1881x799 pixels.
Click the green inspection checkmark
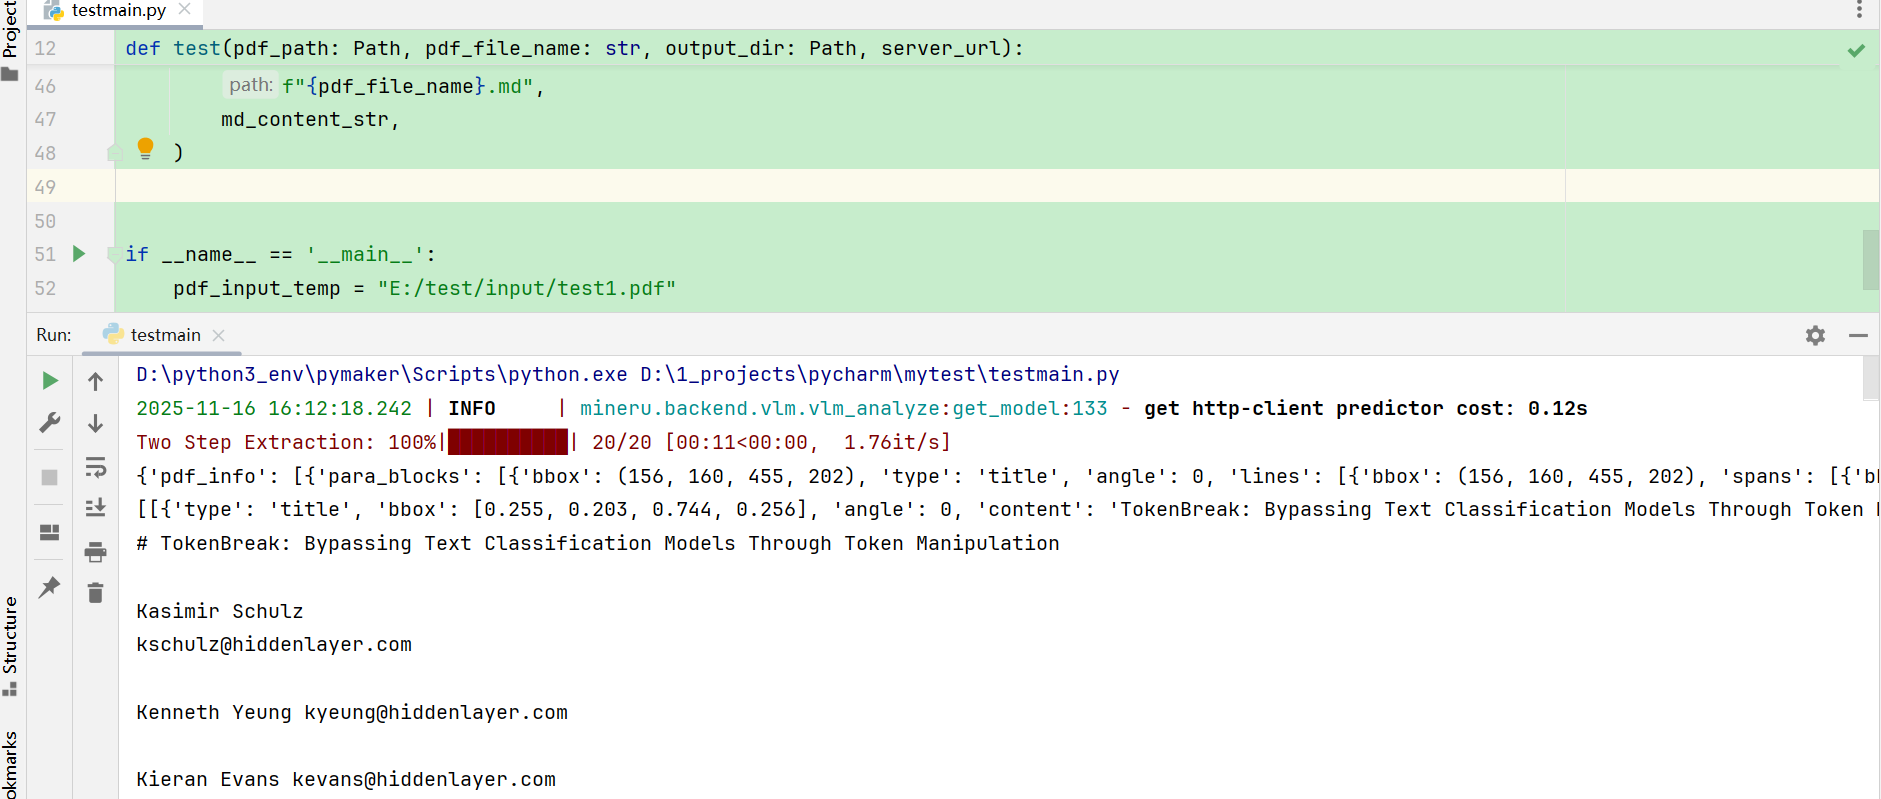tap(1856, 50)
